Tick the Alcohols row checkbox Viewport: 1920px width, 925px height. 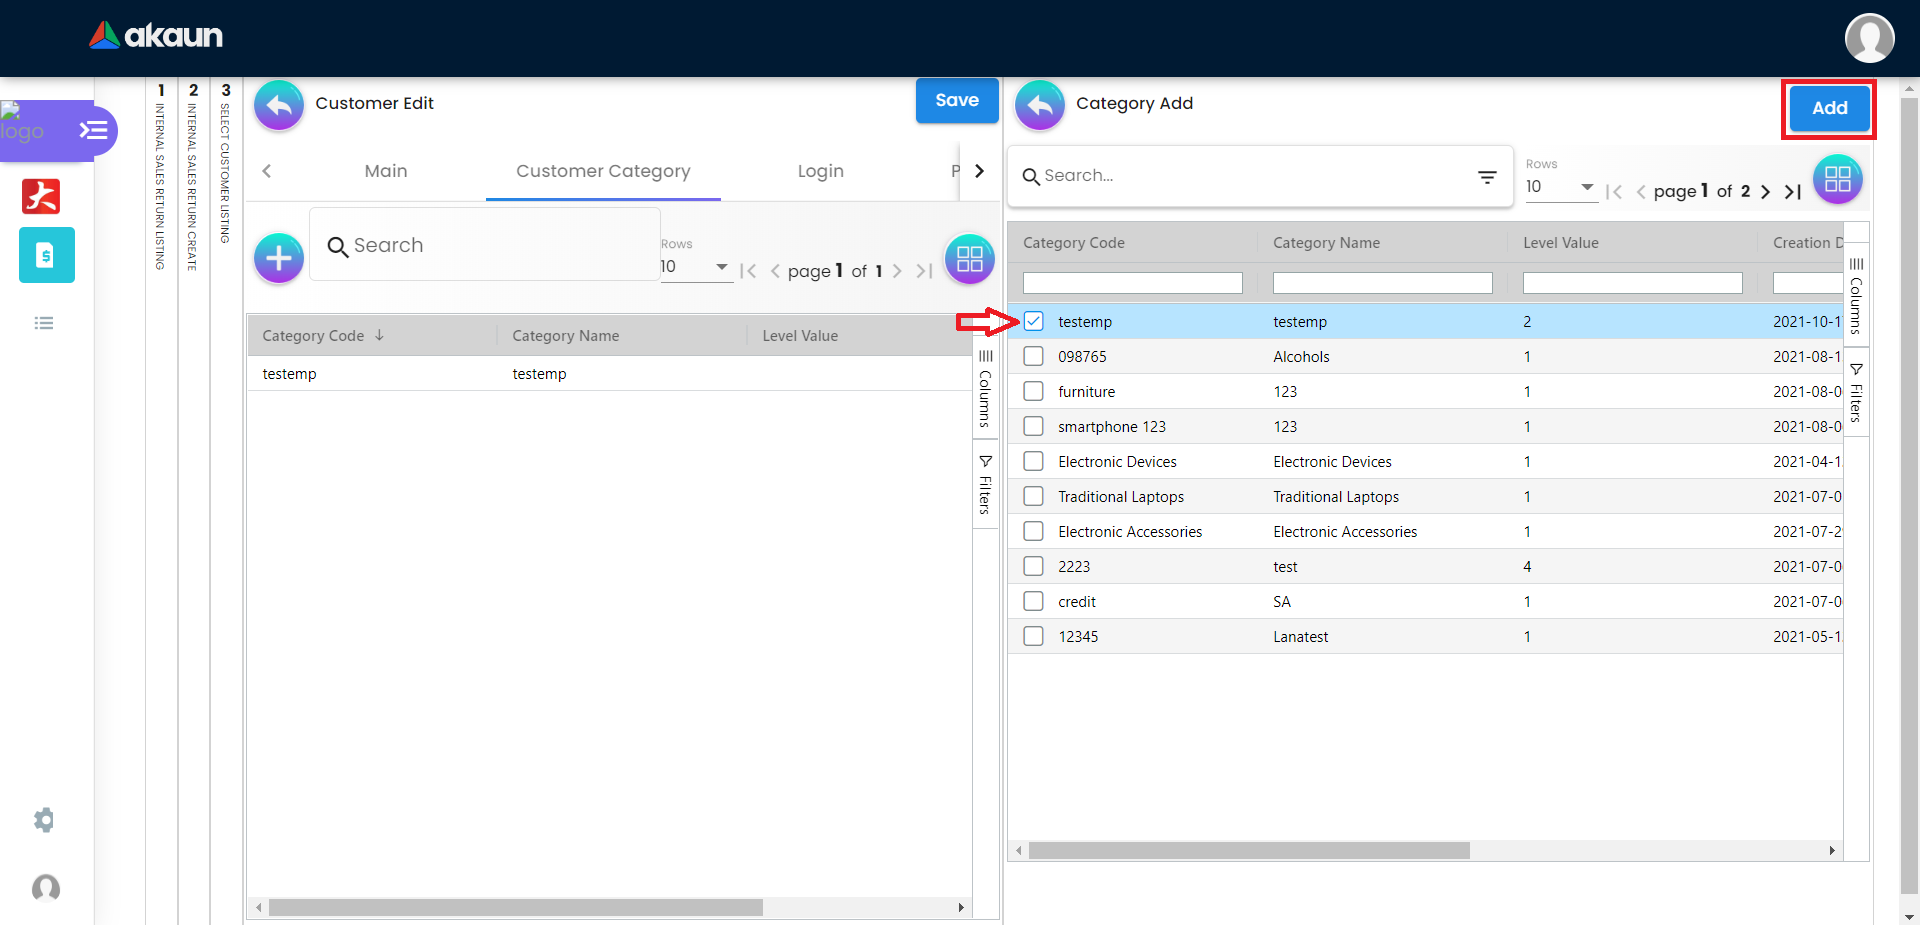[1033, 356]
